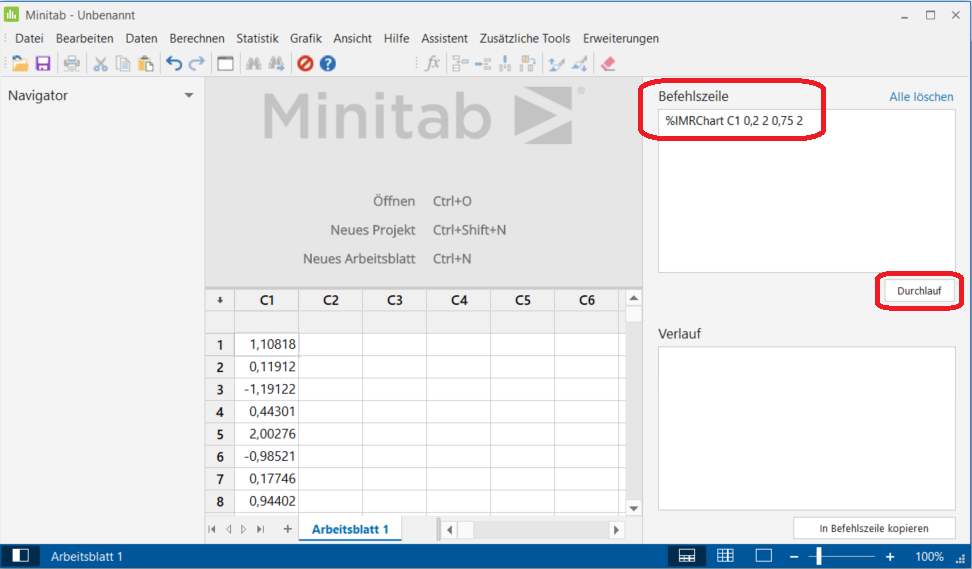
Task: Open the Hilfe menu
Action: click(x=396, y=38)
